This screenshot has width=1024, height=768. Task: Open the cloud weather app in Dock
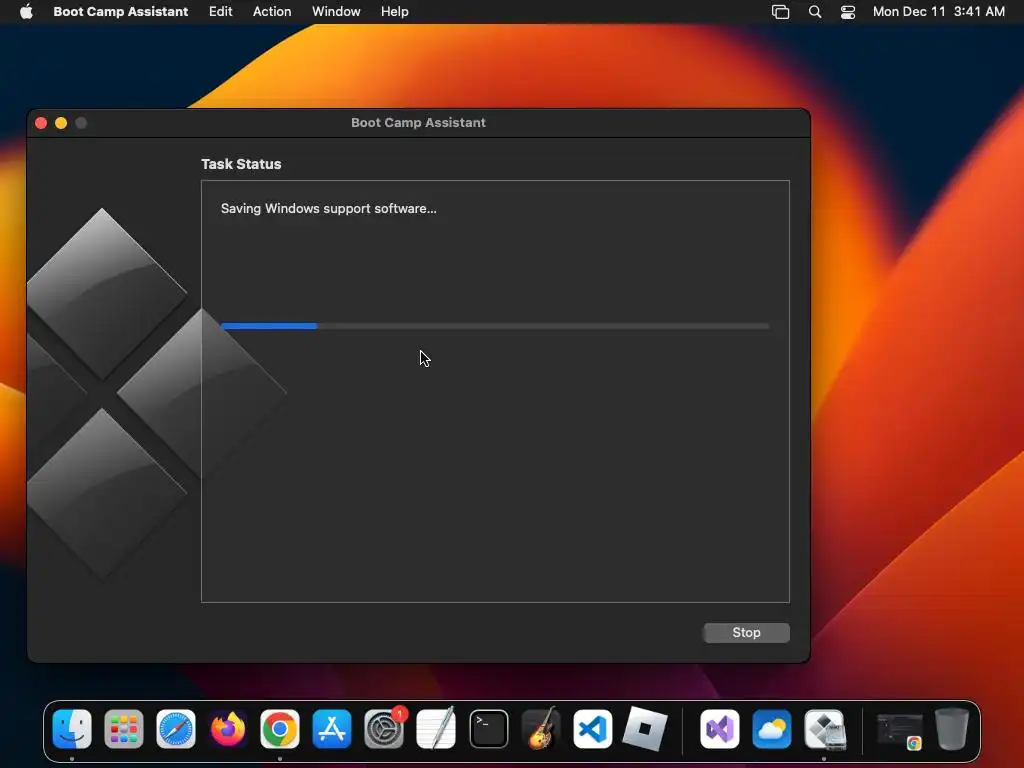(x=772, y=728)
